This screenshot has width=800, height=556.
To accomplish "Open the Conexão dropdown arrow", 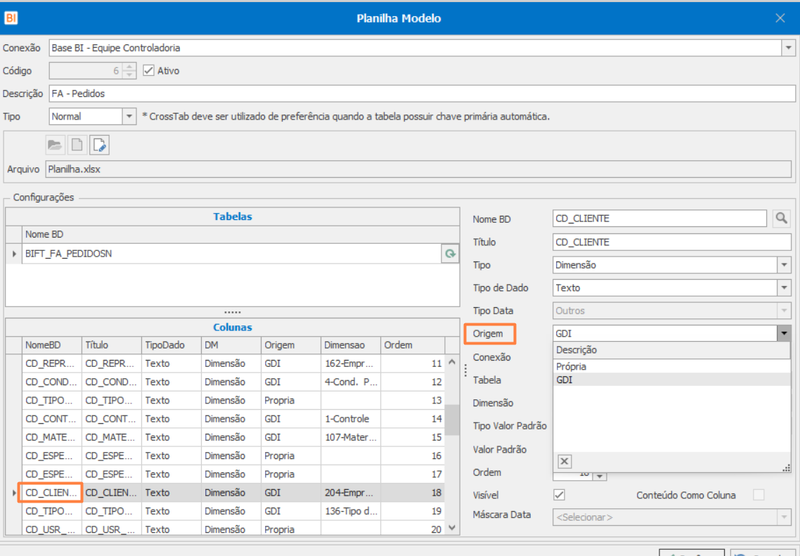I will [x=788, y=48].
